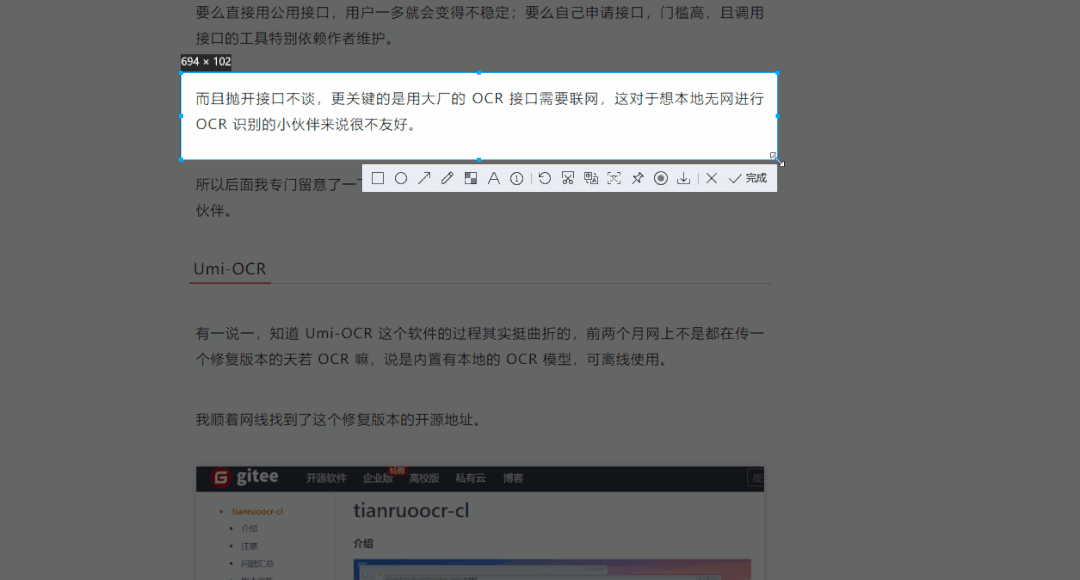Start screen recording
The width and height of the screenshot is (1080, 580).
click(x=660, y=177)
